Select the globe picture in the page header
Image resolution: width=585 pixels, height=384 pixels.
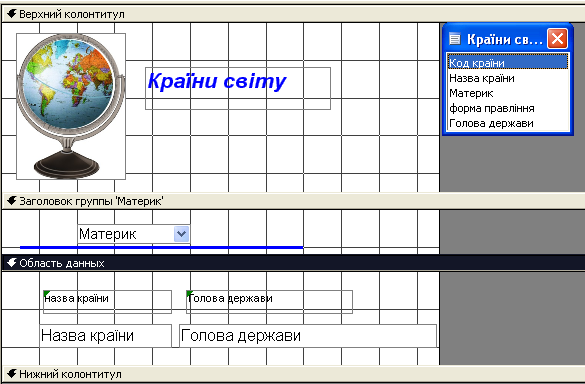click(x=71, y=106)
